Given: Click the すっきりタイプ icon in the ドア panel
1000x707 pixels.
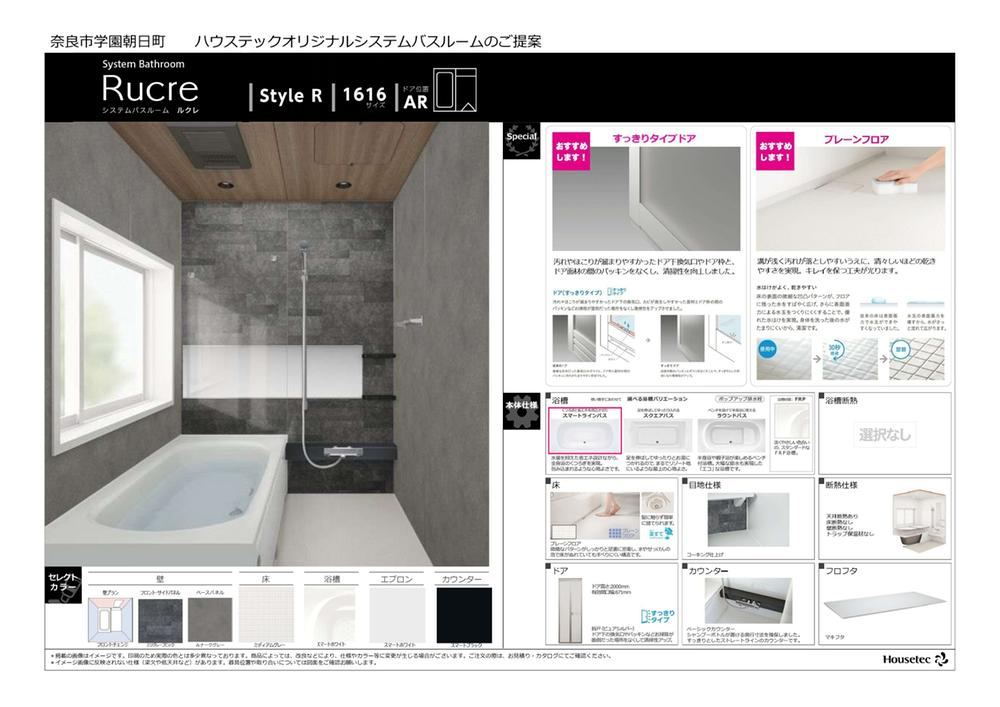Looking at the screenshot, I should point(656,617).
